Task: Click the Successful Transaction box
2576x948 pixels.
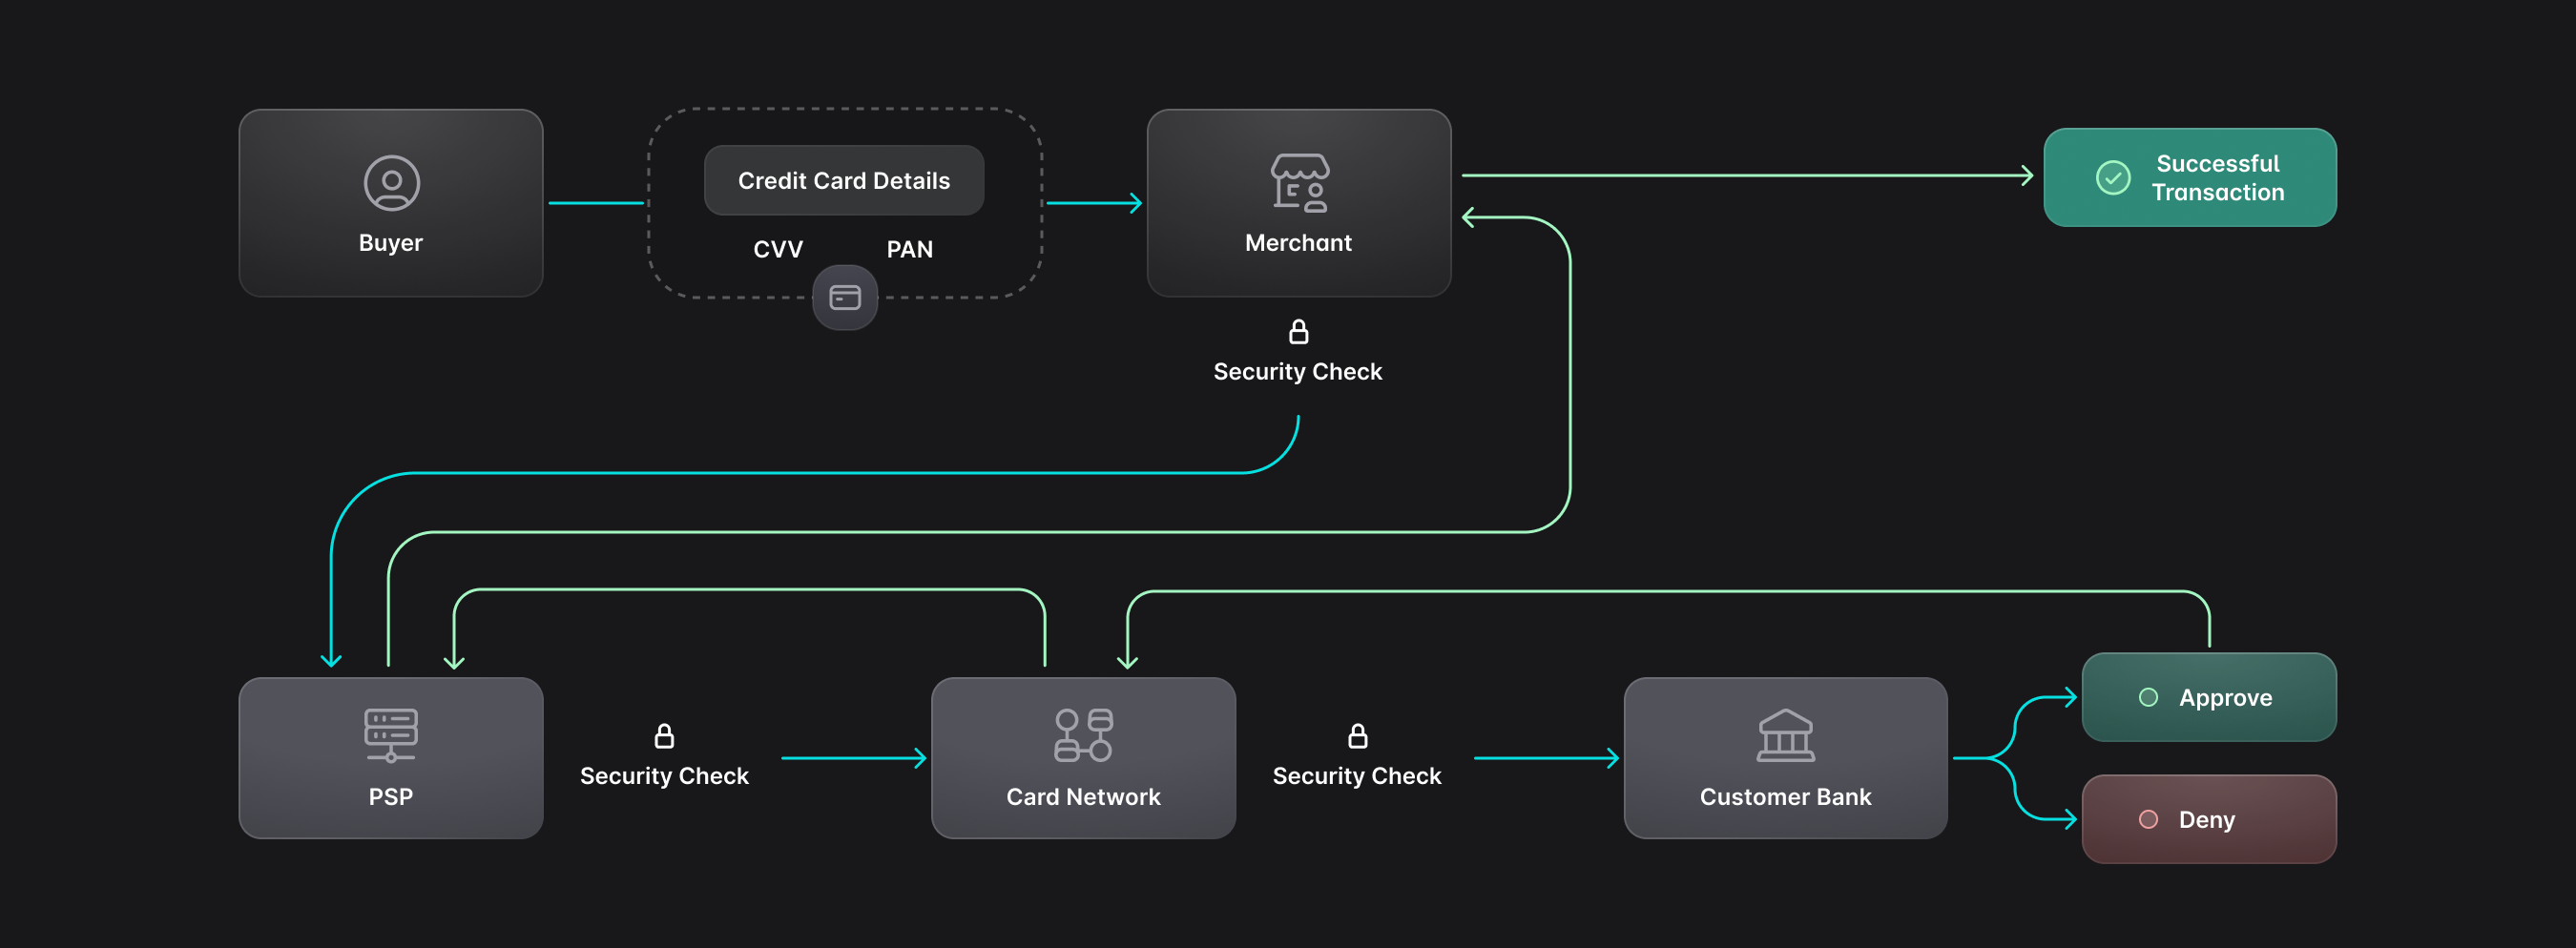Action: click(2189, 178)
